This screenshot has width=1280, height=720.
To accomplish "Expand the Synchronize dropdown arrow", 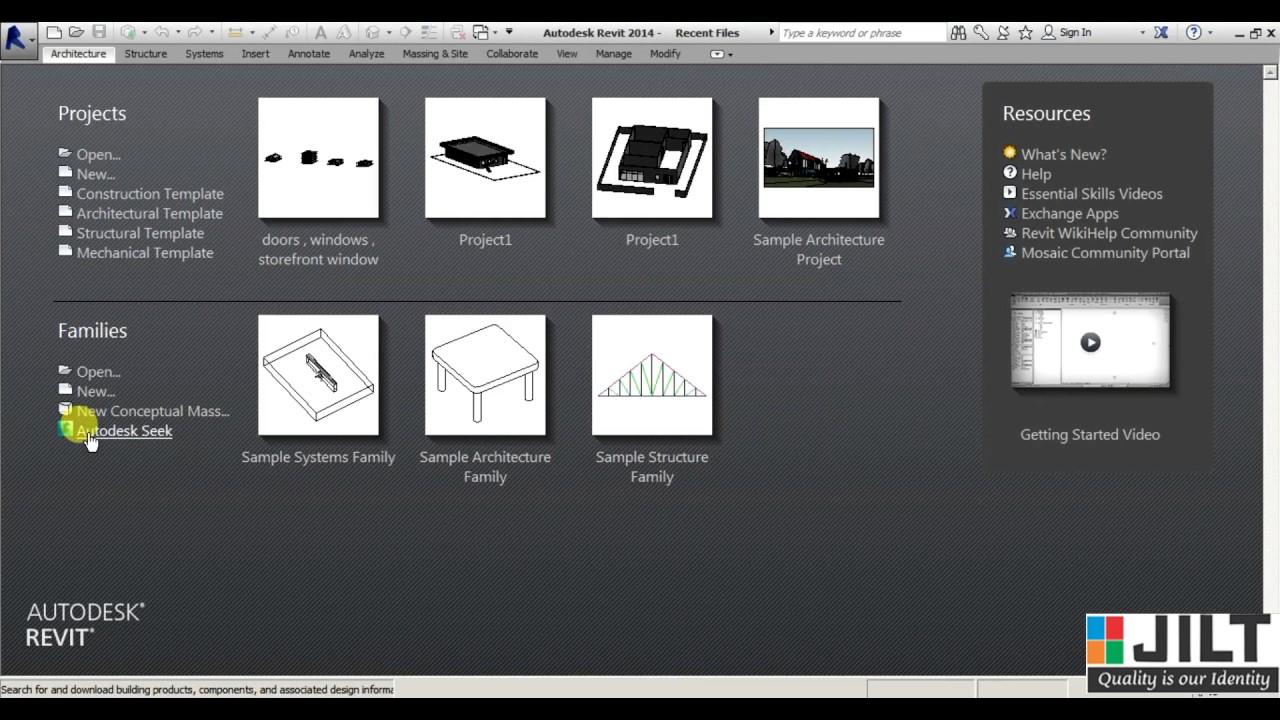I will pos(145,32).
